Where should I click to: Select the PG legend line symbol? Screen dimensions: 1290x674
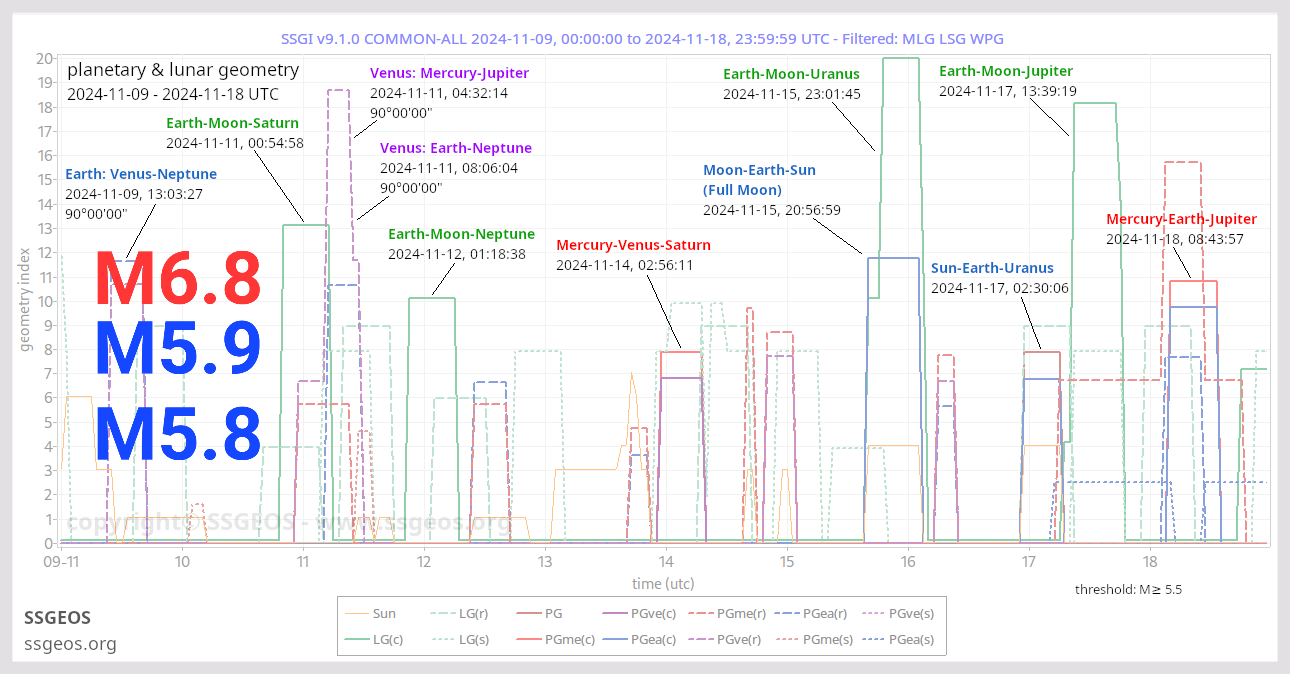(x=527, y=613)
